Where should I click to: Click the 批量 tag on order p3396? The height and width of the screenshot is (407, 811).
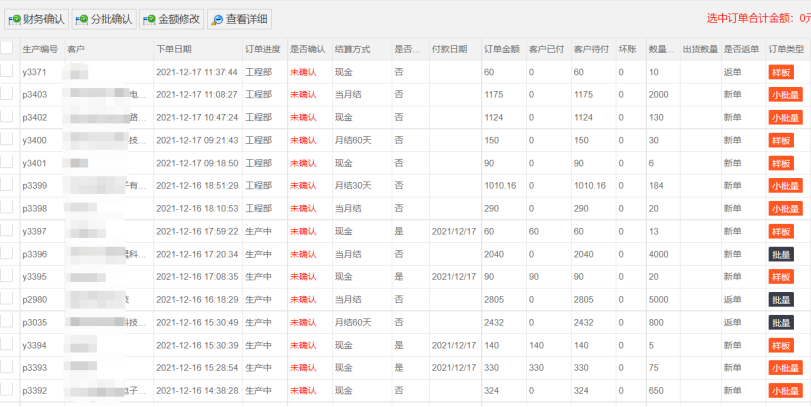780,254
